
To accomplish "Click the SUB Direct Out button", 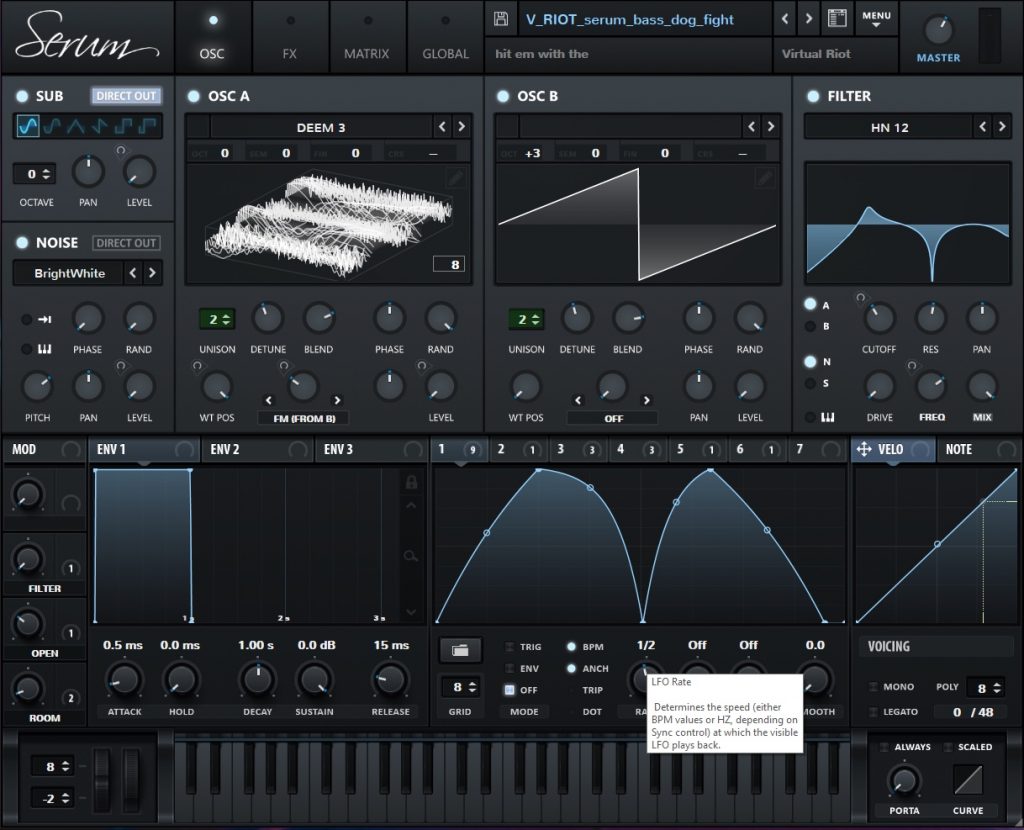I will 126,96.
